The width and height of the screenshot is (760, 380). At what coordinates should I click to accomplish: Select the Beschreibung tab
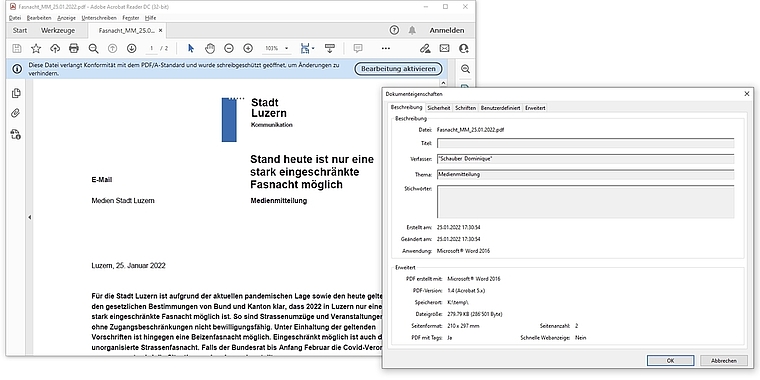pyautogui.click(x=407, y=108)
